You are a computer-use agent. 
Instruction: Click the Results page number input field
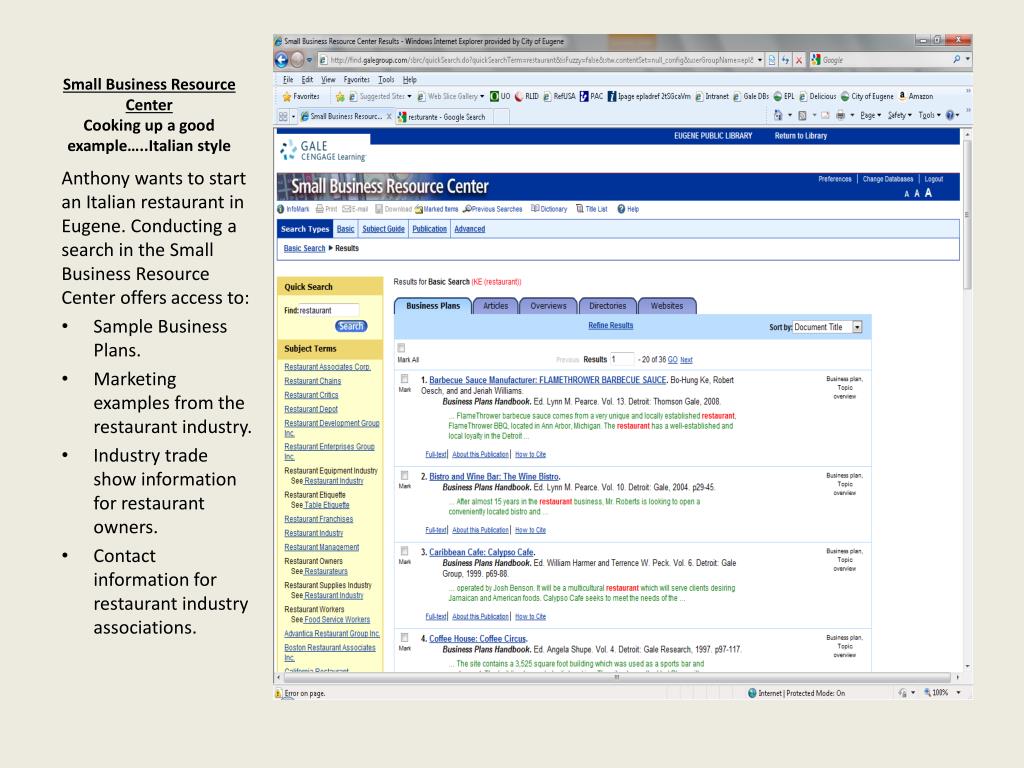point(622,359)
